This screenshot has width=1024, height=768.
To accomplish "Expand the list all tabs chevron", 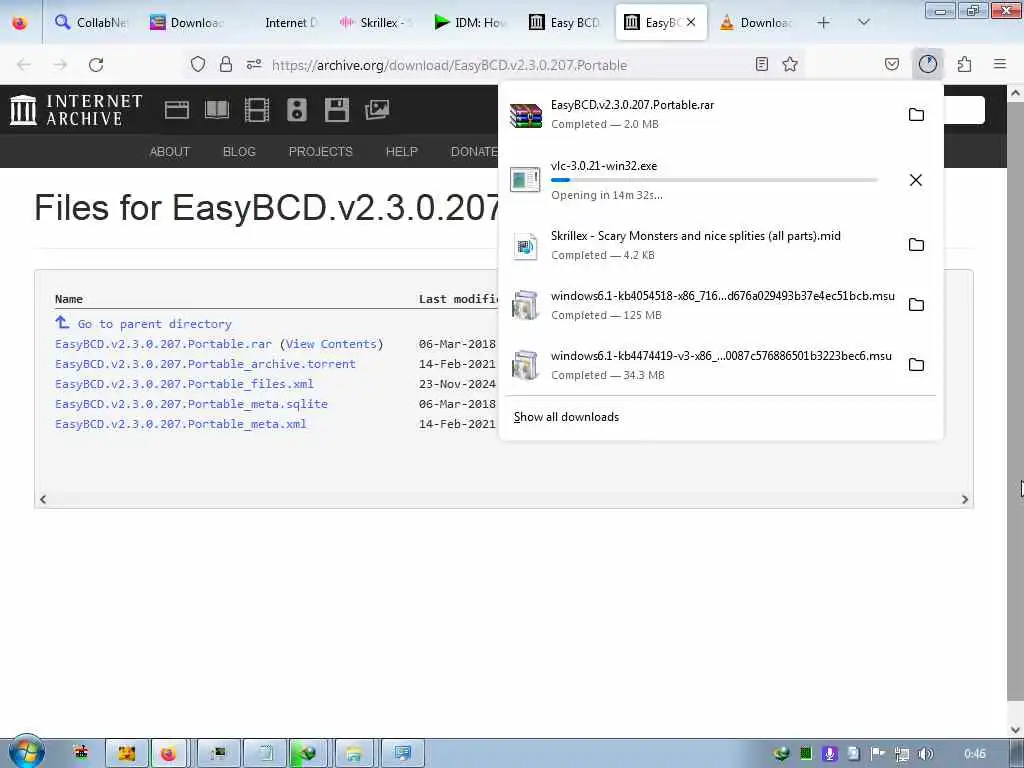I will pyautogui.click(x=863, y=22).
